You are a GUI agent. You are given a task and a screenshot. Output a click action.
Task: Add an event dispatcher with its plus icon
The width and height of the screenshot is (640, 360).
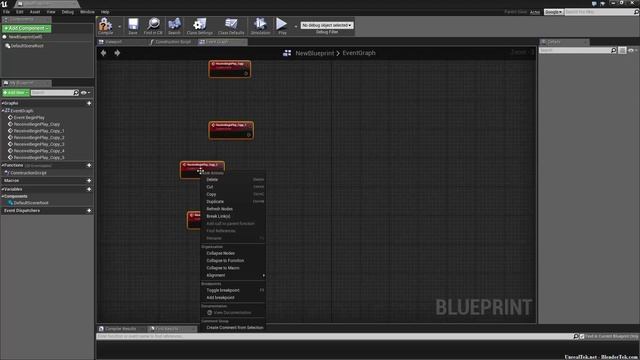tap(89, 211)
